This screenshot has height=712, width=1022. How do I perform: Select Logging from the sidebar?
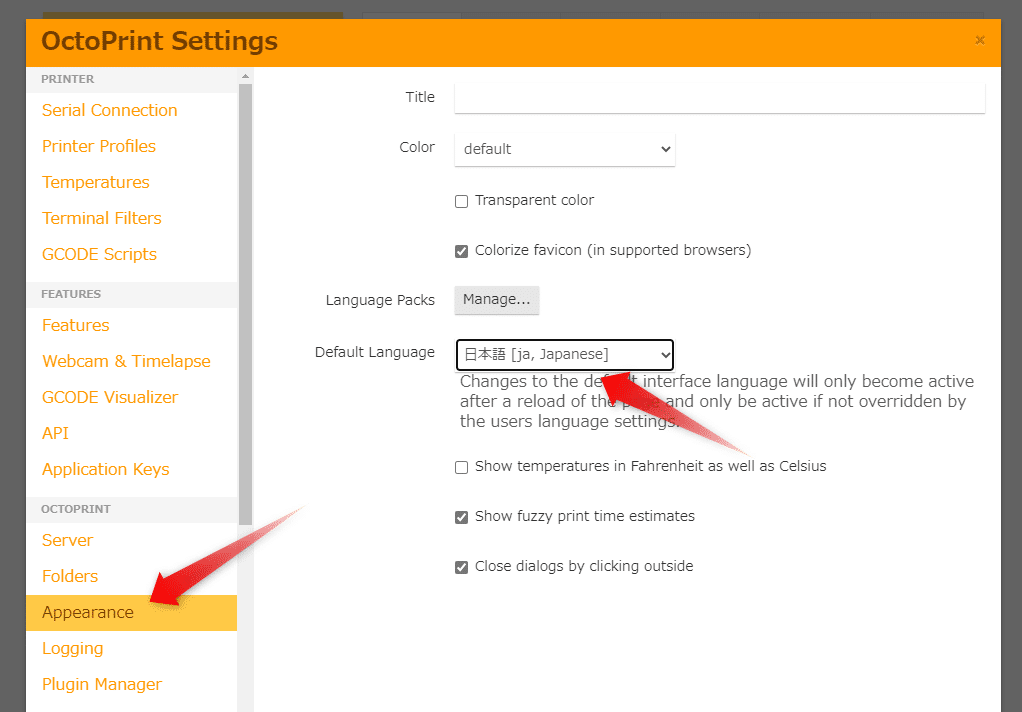tap(72, 648)
